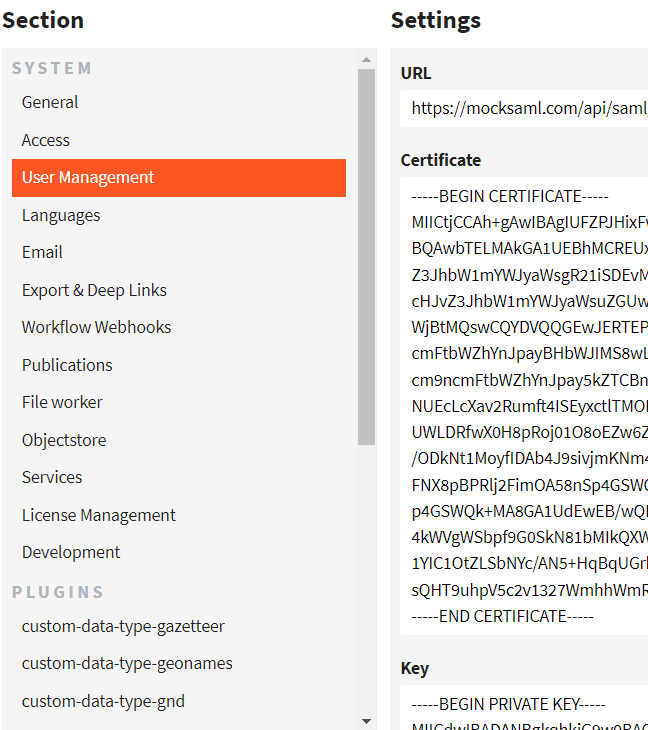Viewport: 648px width, 730px height.
Task: Select Objectstore in the sidebar
Action: click(64, 440)
